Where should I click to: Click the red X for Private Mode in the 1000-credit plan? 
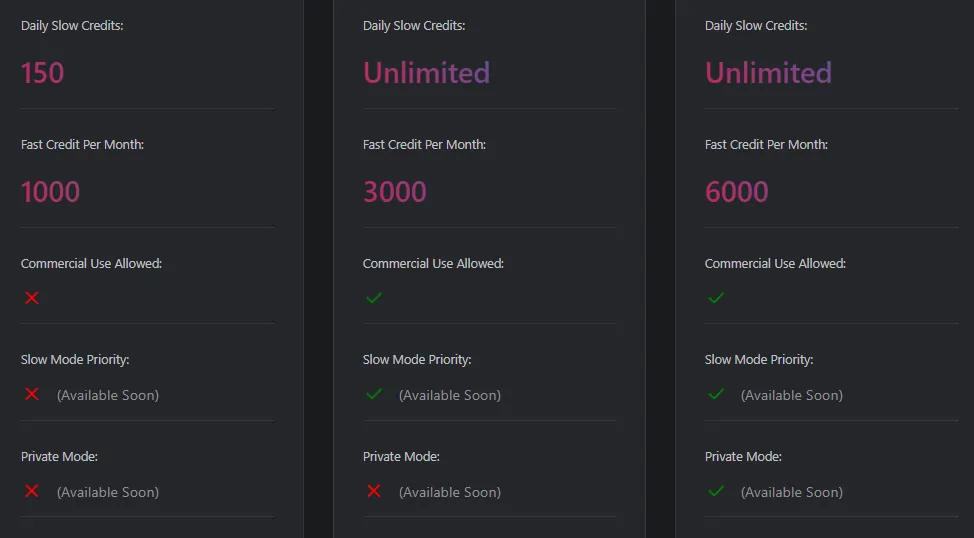tap(32, 491)
